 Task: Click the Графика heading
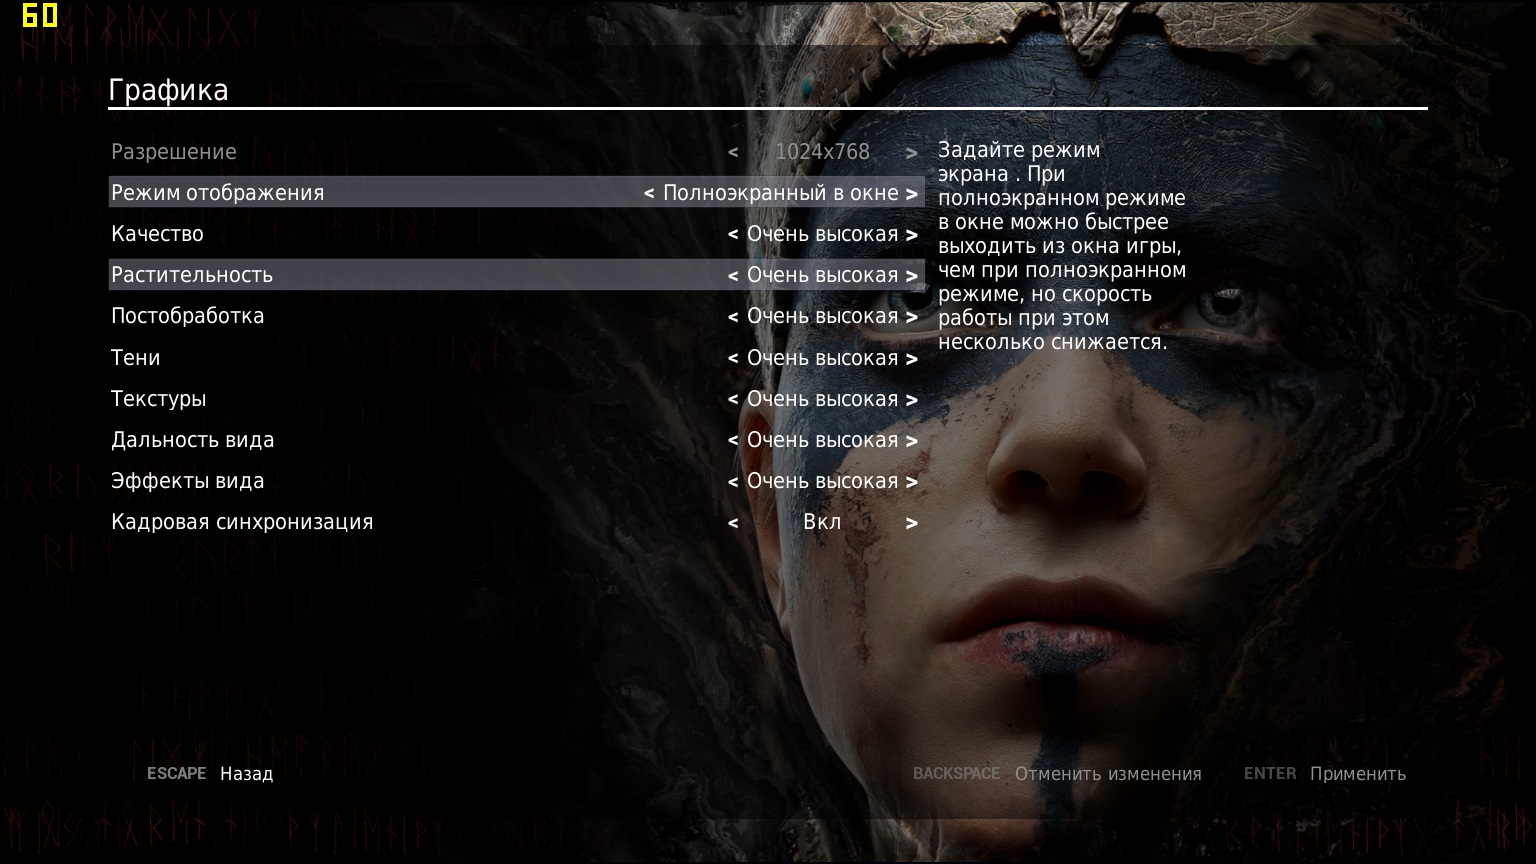pos(169,91)
